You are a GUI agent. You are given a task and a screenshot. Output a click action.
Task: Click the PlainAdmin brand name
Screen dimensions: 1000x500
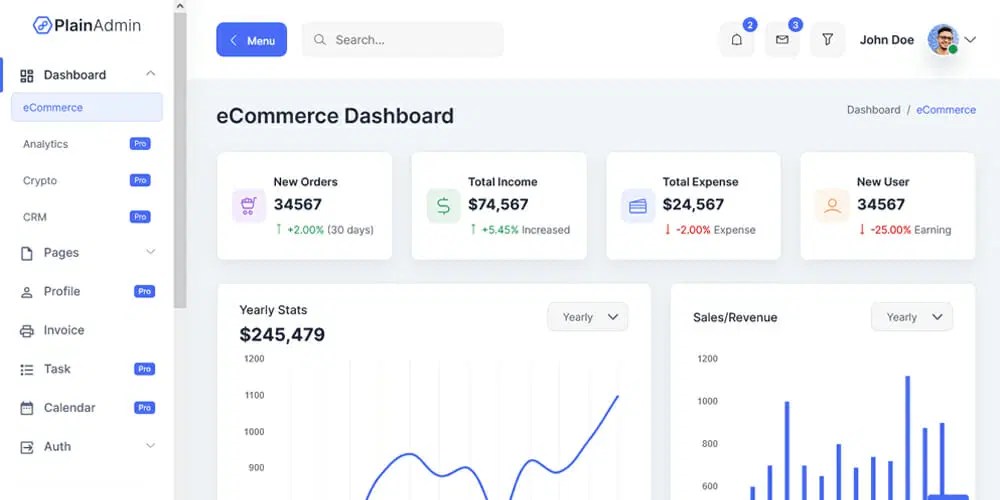98,26
